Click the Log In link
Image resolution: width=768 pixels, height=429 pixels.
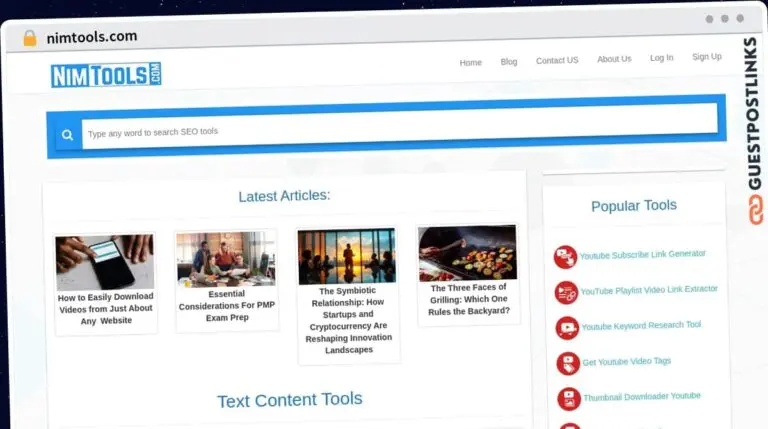[x=661, y=58]
